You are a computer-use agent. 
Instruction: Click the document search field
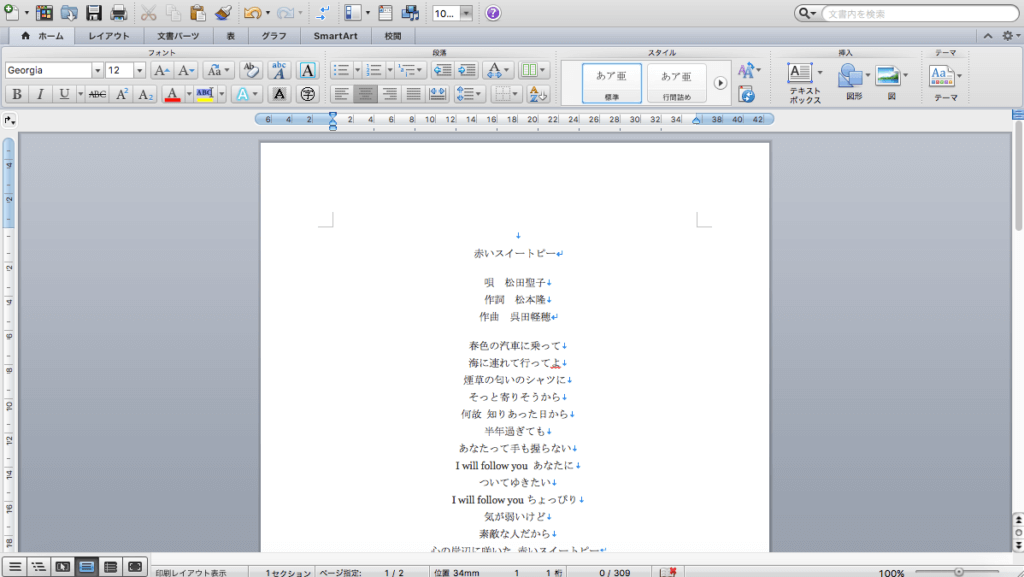[920, 13]
